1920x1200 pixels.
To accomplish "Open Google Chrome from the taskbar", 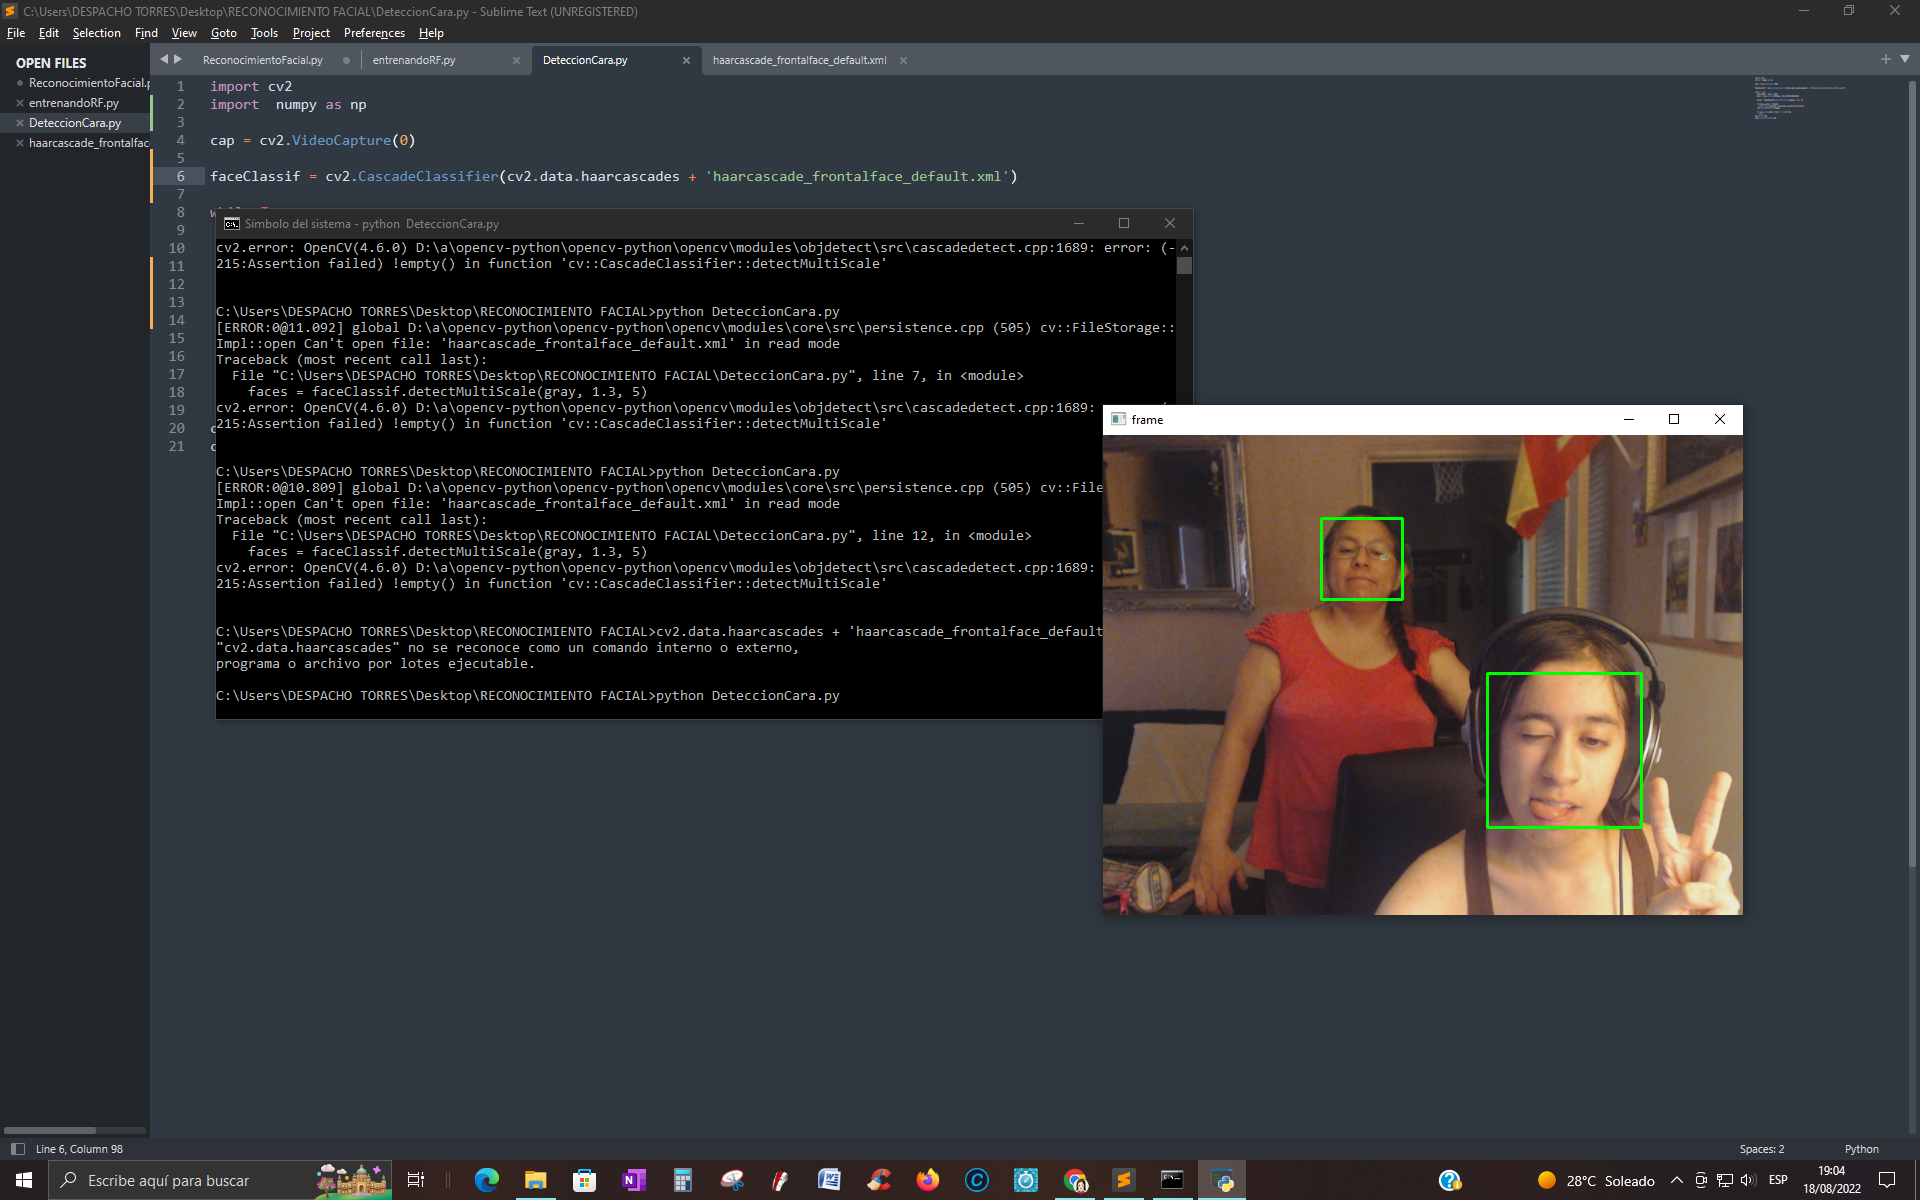I will click(x=1076, y=1180).
